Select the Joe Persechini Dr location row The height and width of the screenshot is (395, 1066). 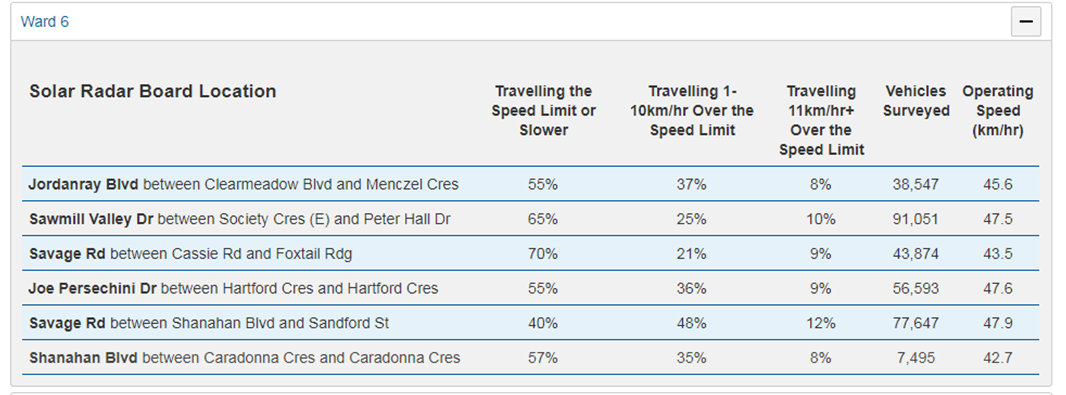[530, 288]
